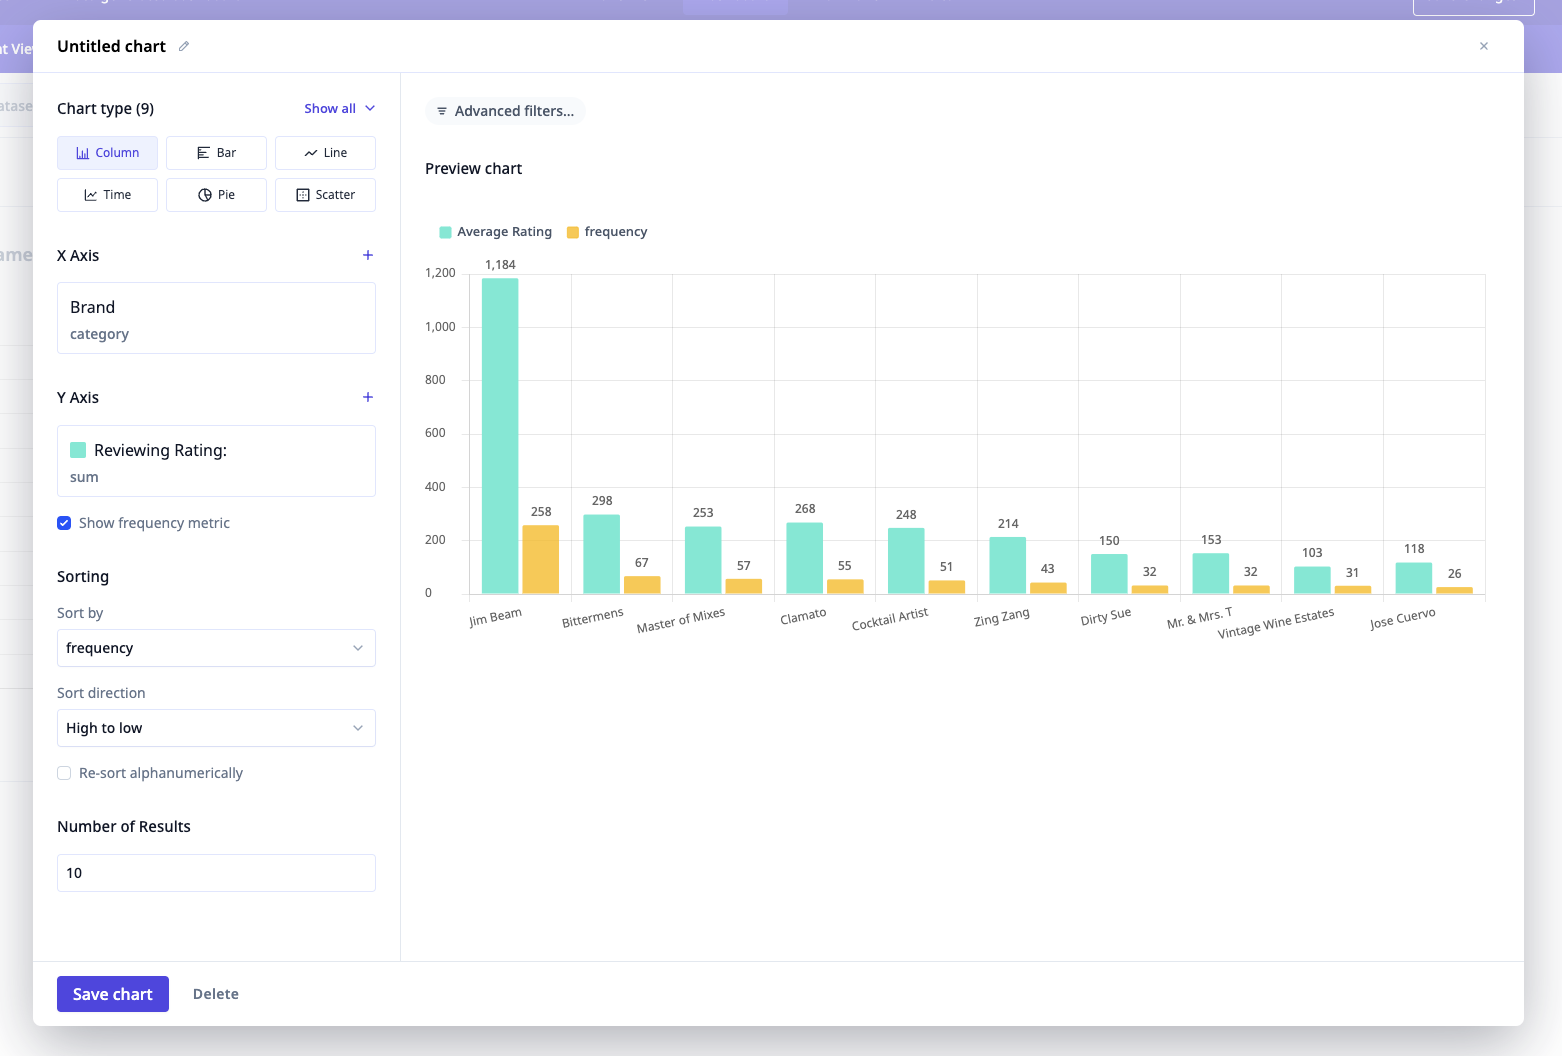Image resolution: width=1562 pixels, height=1056 pixels.
Task: Delete the chart
Action: click(x=216, y=994)
